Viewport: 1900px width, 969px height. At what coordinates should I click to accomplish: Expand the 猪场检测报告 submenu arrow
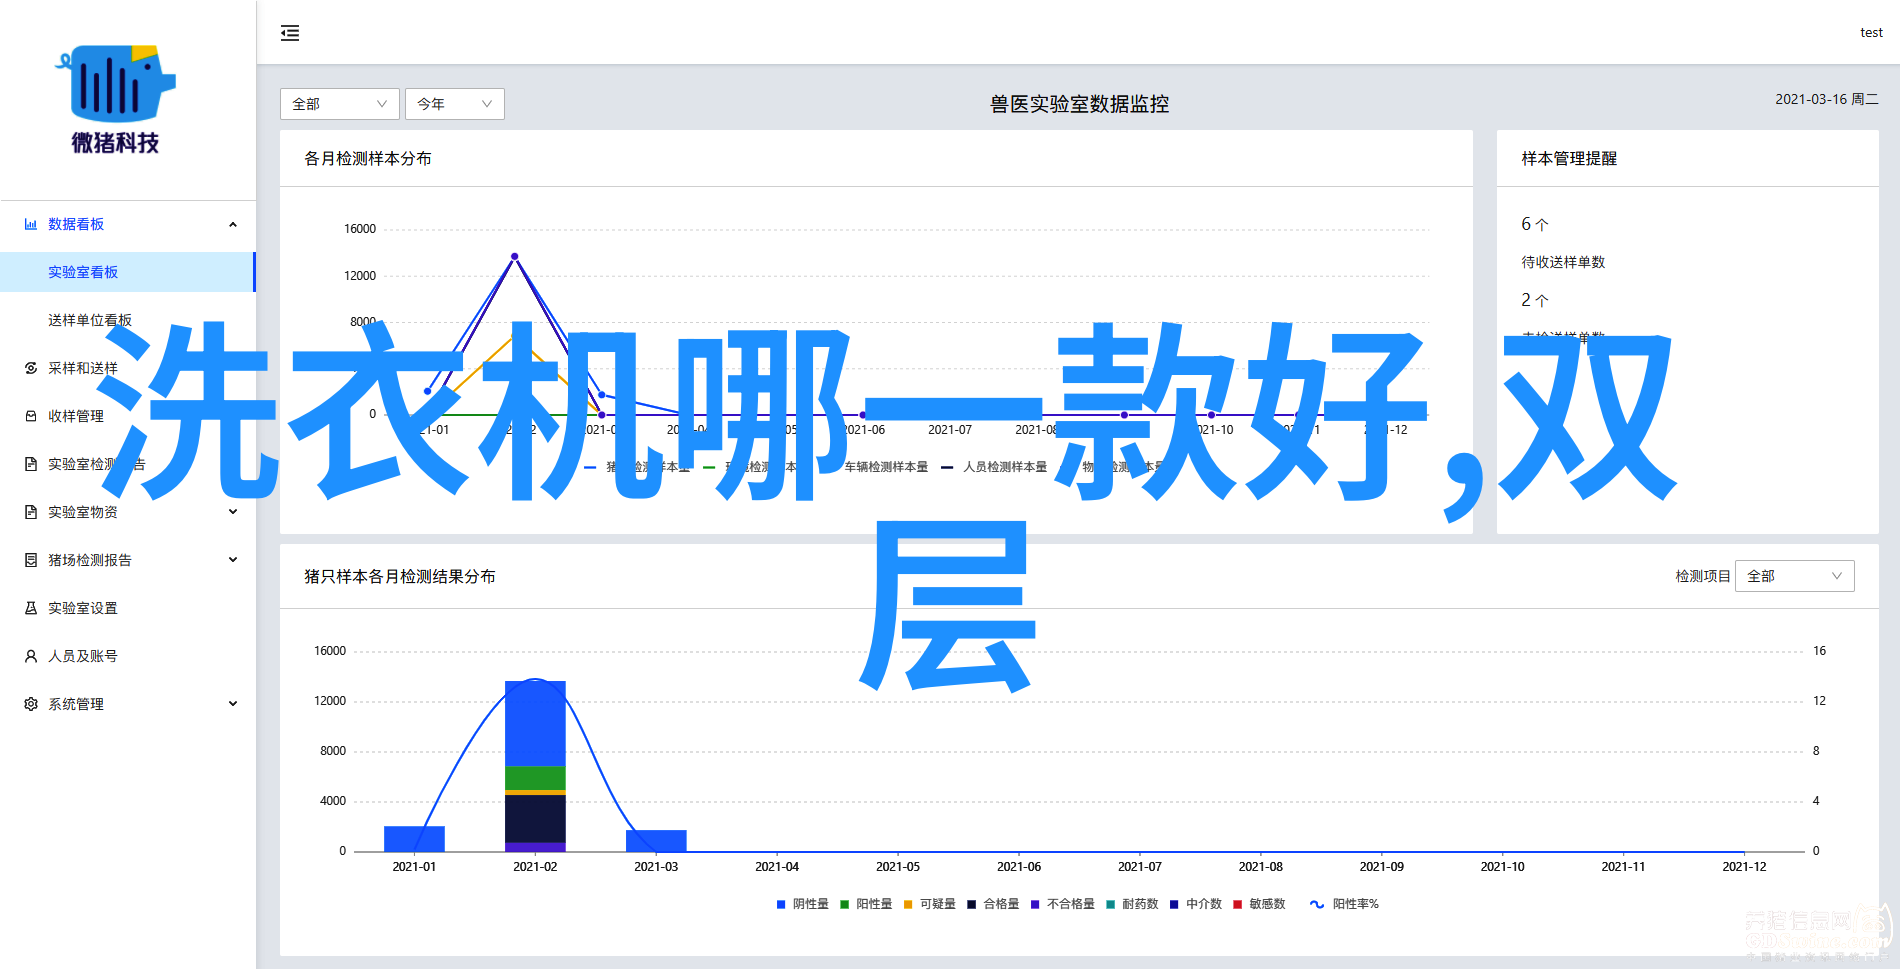(233, 560)
